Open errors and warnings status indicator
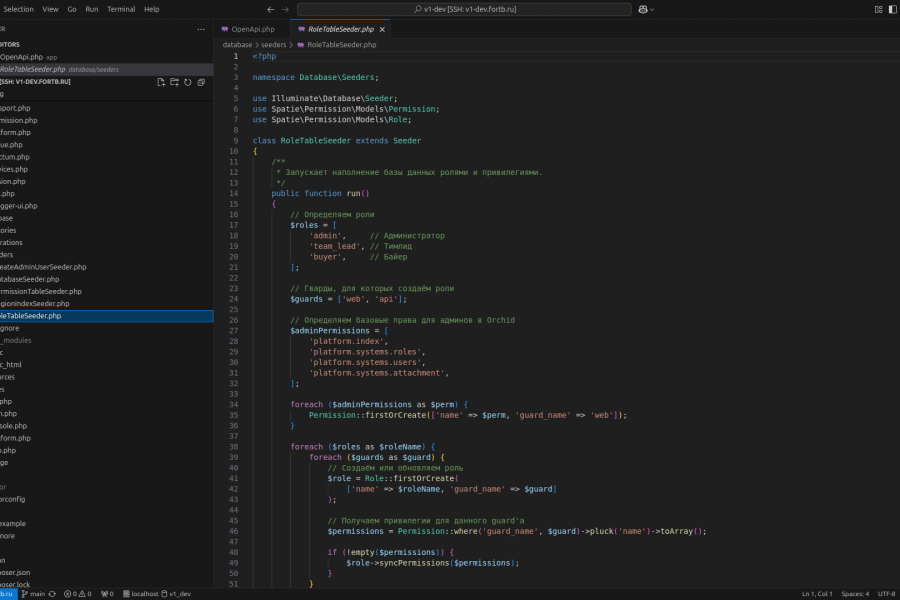This screenshot has width=900, height=600. point(79,594)
